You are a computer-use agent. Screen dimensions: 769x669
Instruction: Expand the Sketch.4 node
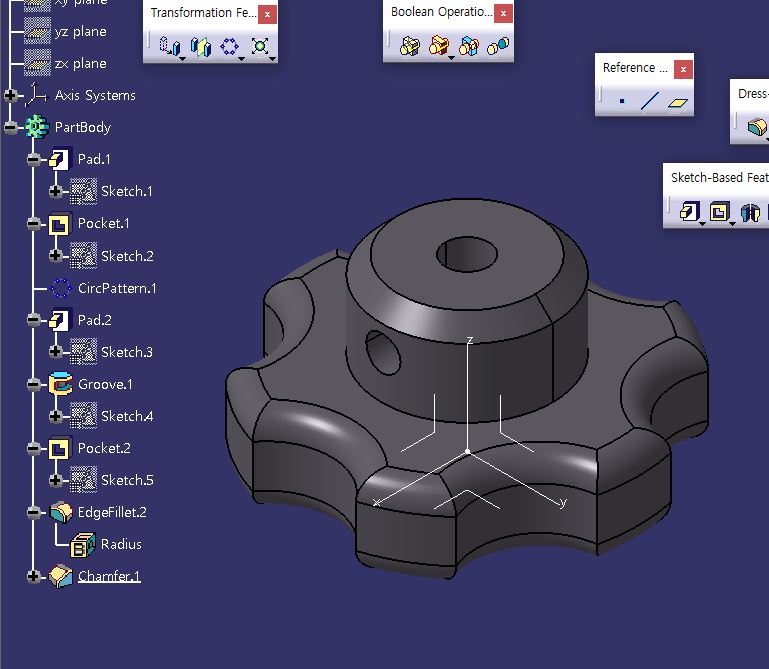coord(55,416)
